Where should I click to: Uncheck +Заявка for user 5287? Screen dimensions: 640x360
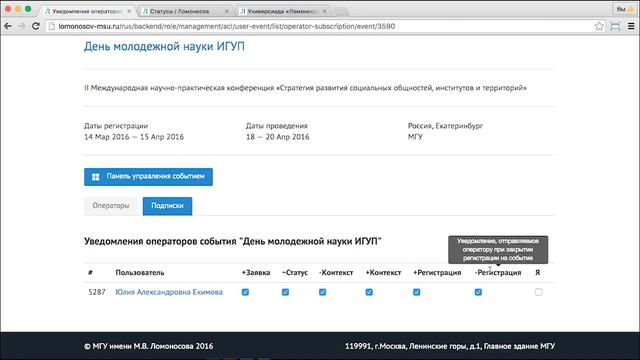point(245,292)
